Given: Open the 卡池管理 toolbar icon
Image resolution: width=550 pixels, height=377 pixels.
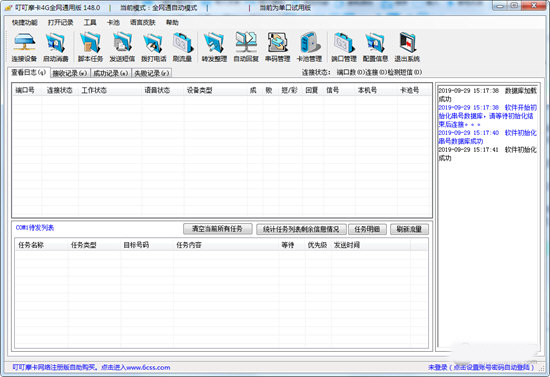Looking at the screenshot, I should (309, 47).
